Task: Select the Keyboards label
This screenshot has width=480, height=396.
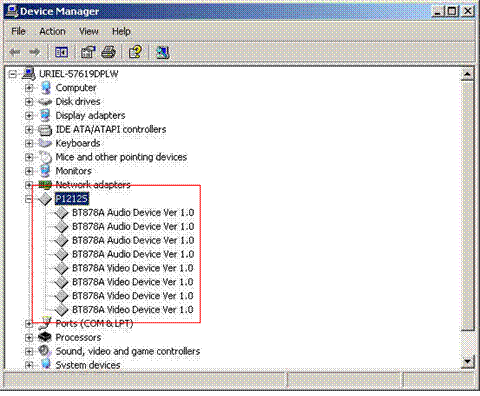Action: click(x=78, y=143)
